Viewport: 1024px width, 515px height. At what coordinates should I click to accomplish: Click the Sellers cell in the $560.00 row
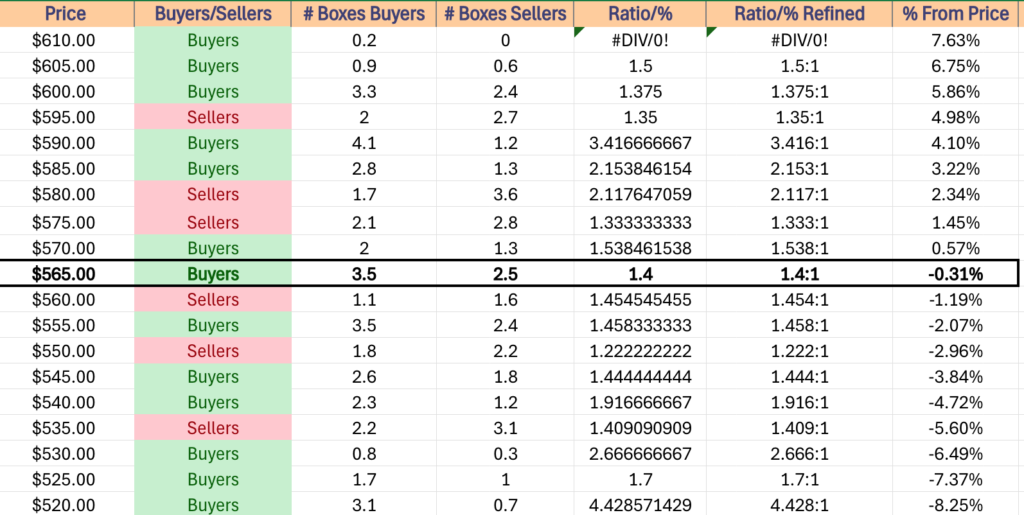click(x=213, y=300)
